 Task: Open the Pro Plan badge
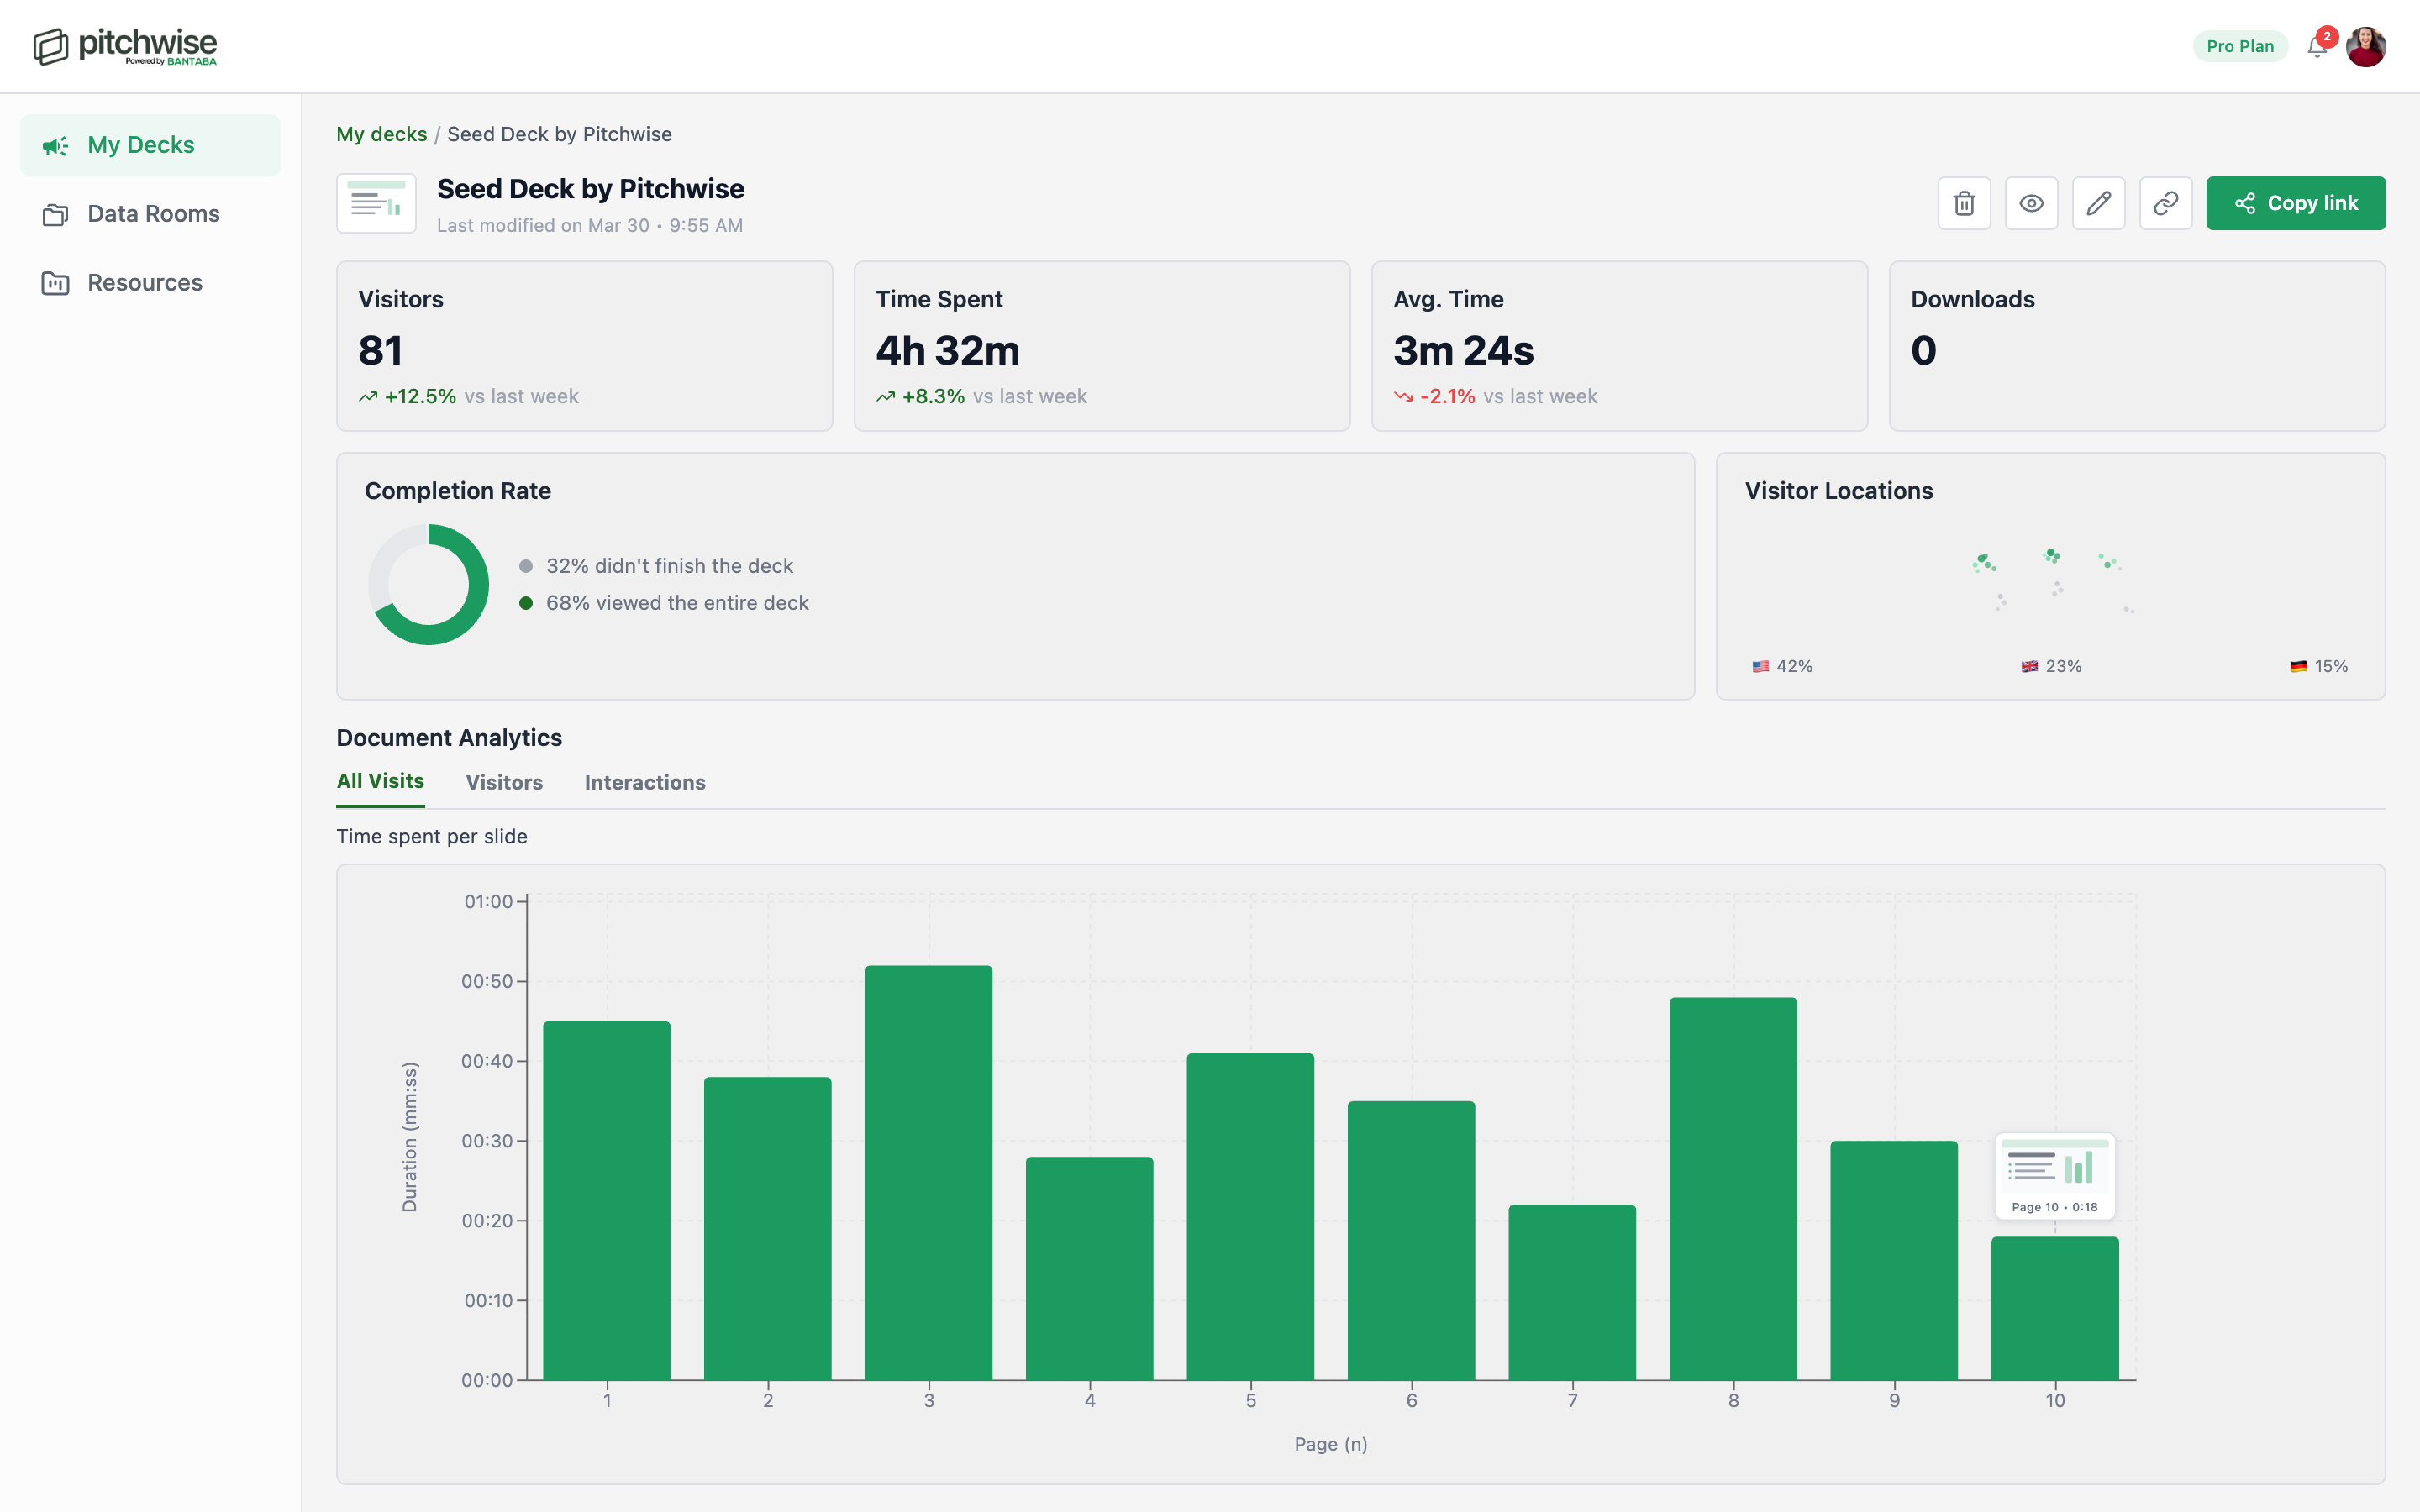click(2239, 46)
